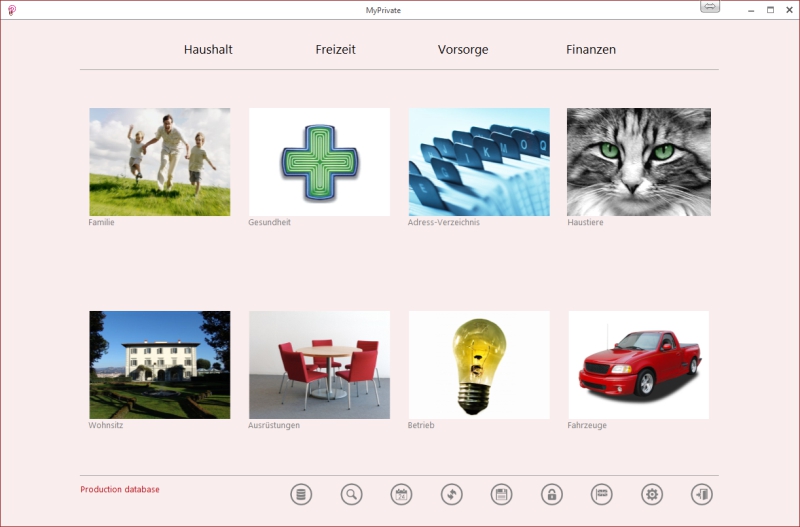This screenshot has height=527, width=800.
Task: Open the Vorsorge tab
Action: pos(463,49)
